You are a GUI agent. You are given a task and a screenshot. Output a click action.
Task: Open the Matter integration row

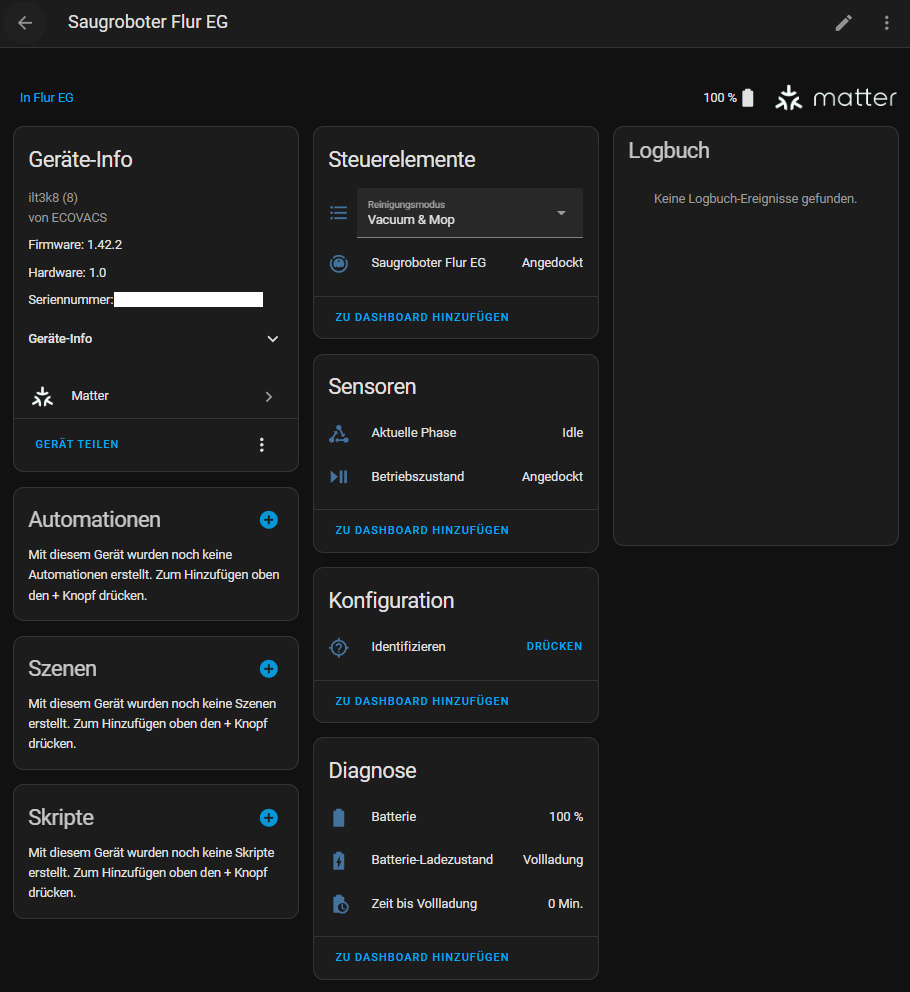pos(156,396)
